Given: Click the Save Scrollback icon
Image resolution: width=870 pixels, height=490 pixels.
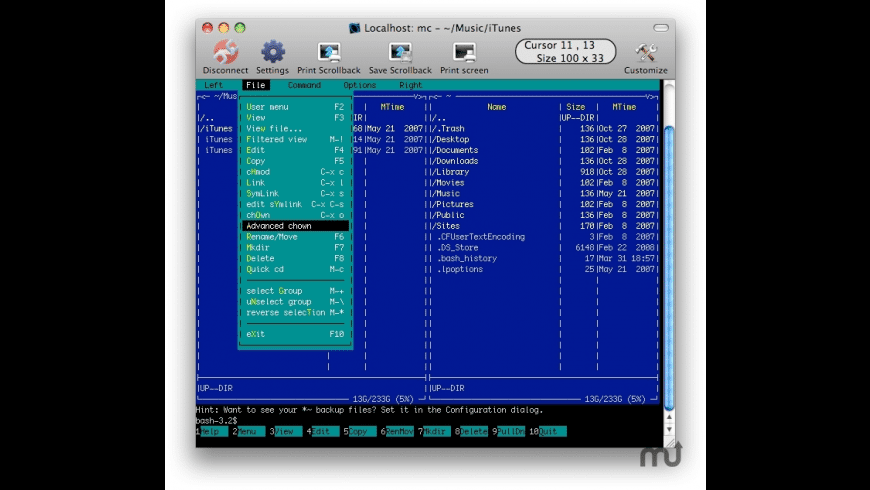Looking at the screenshot, I should point(400,52).
